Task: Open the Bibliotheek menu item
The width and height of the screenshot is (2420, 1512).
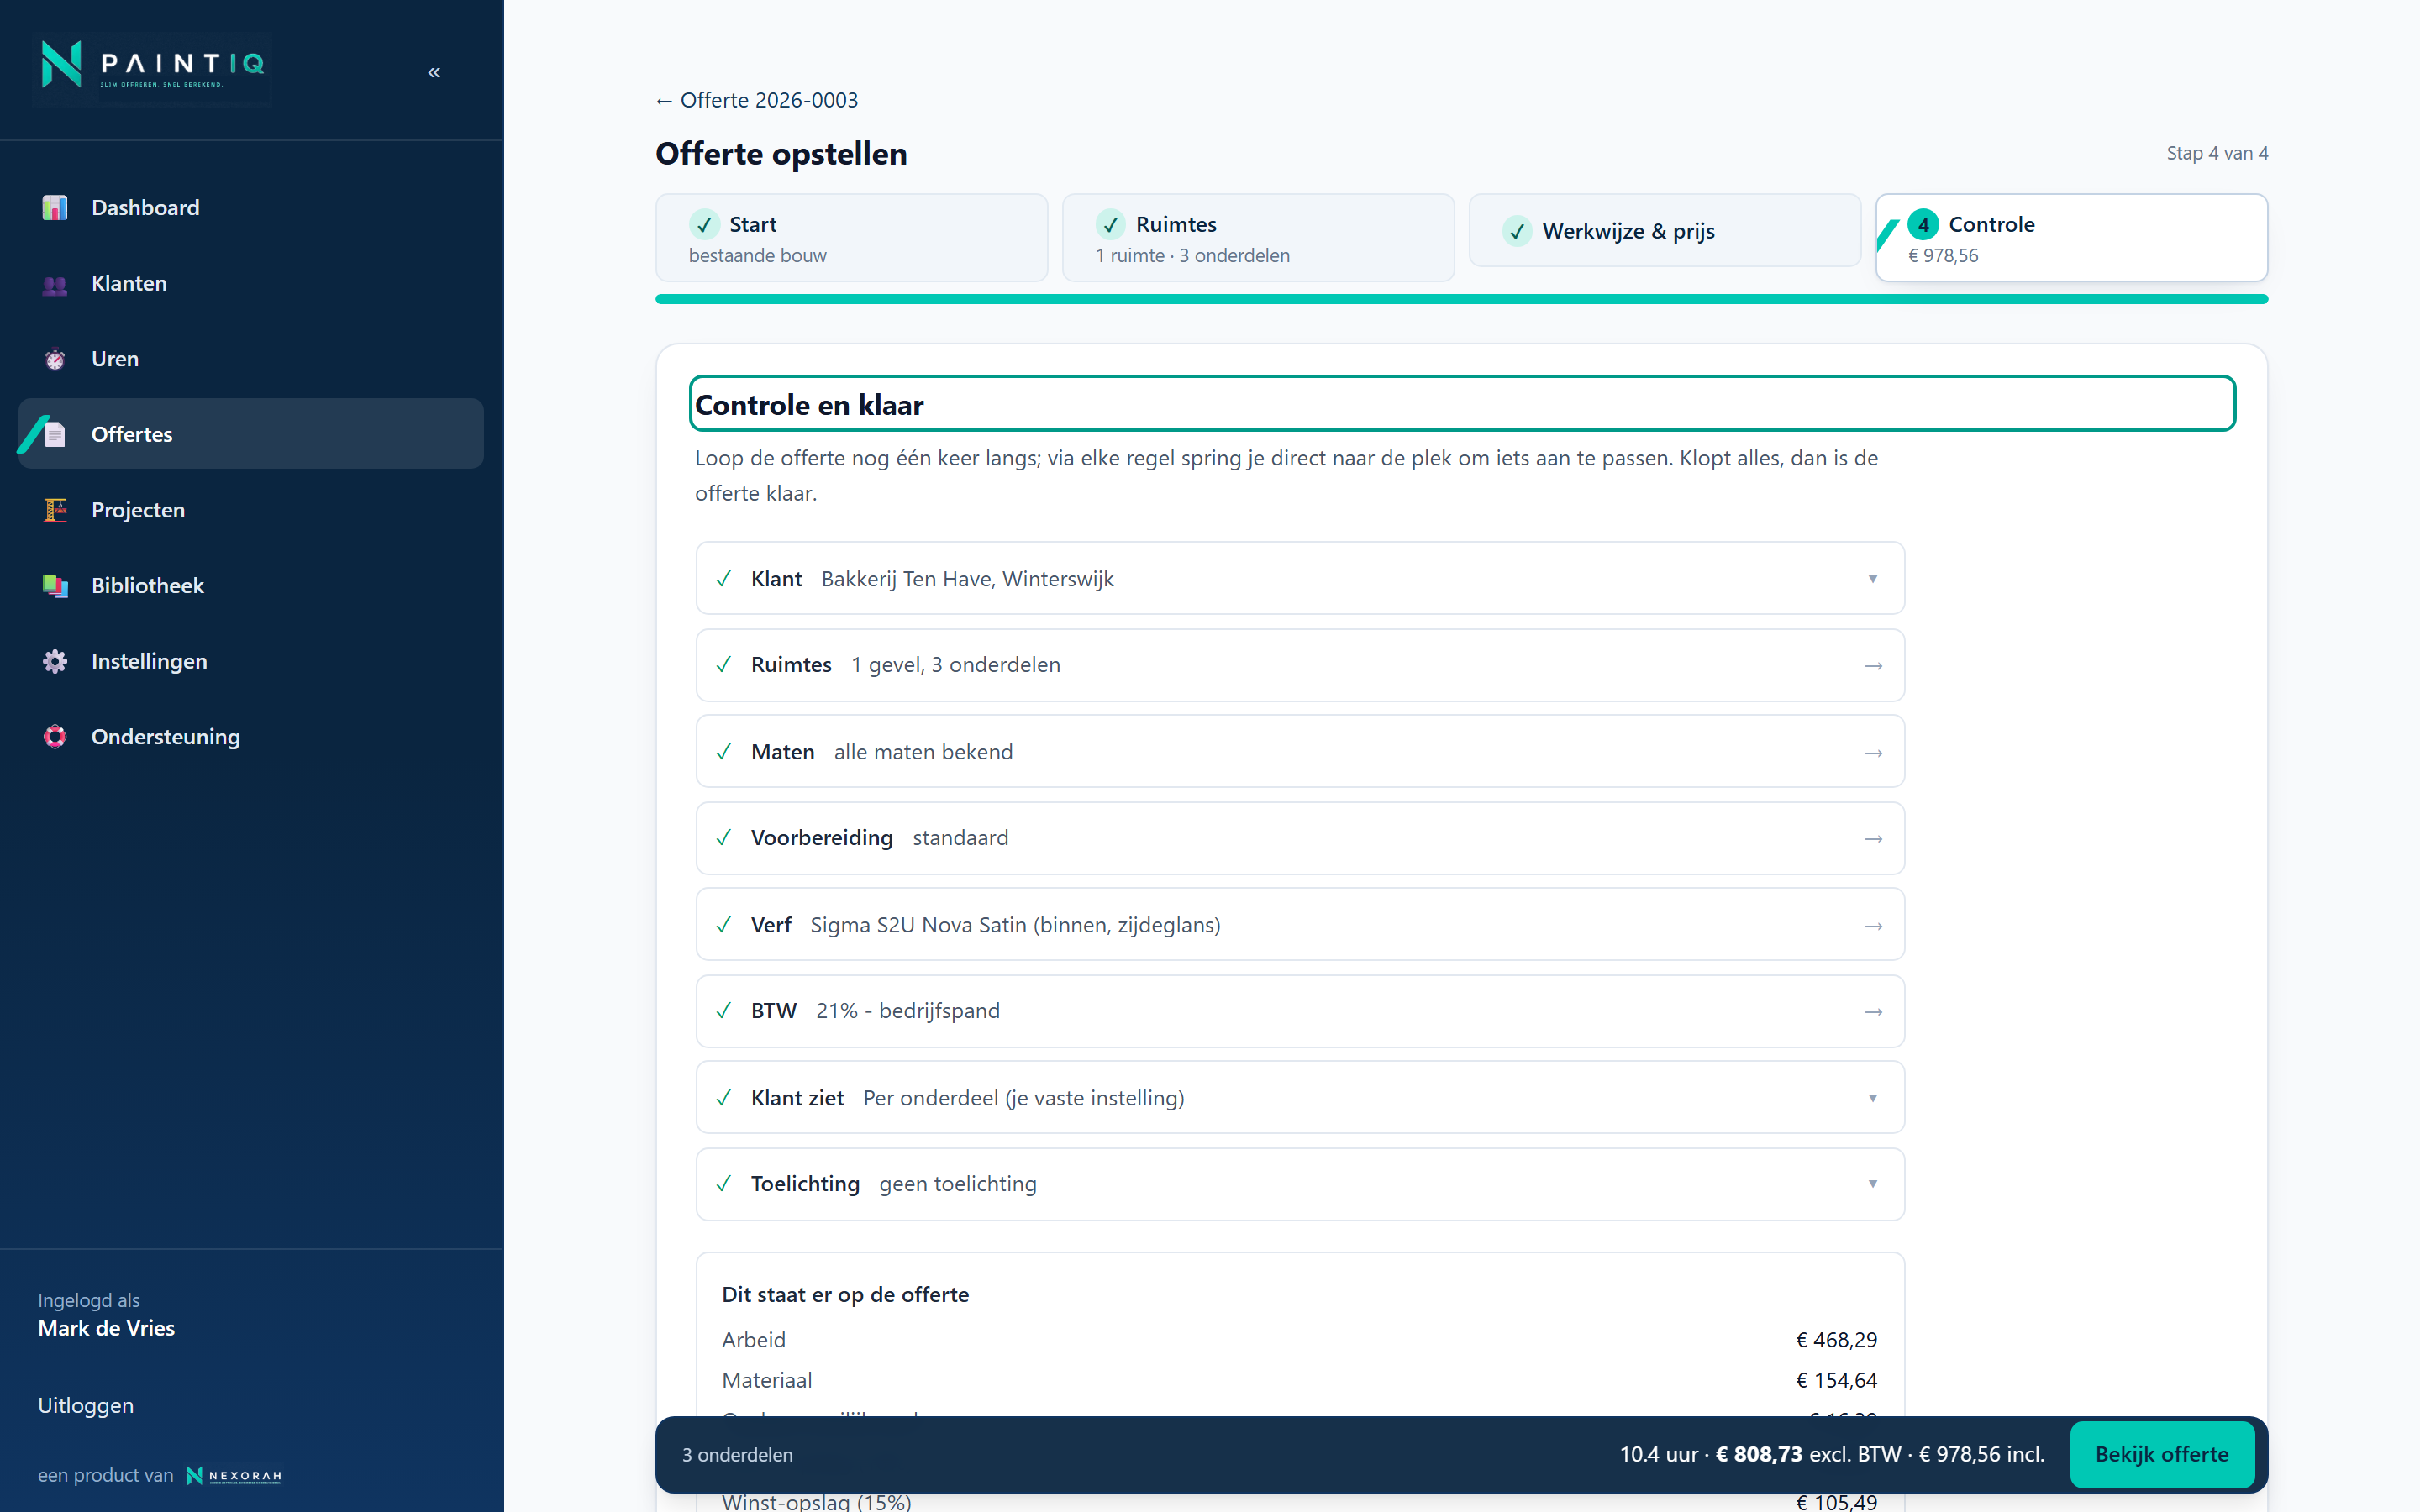Action: tap(251, 586)
